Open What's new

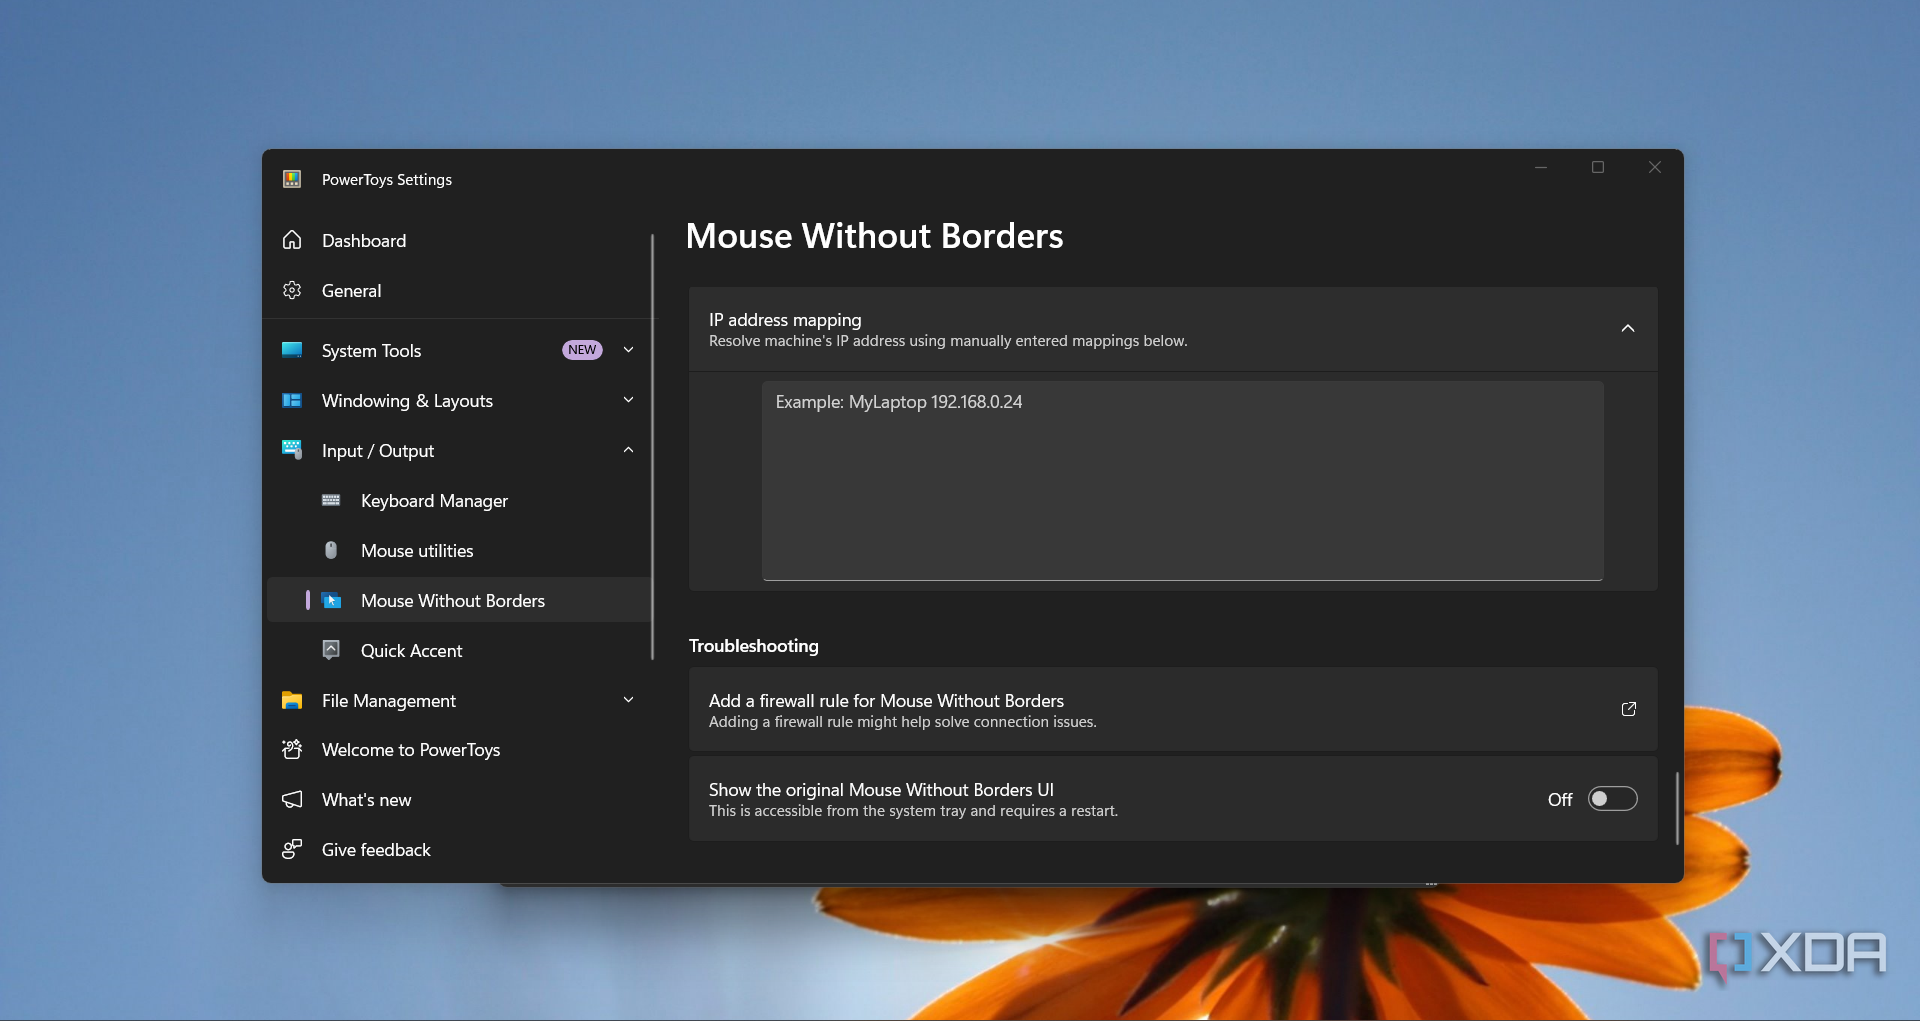460,799
